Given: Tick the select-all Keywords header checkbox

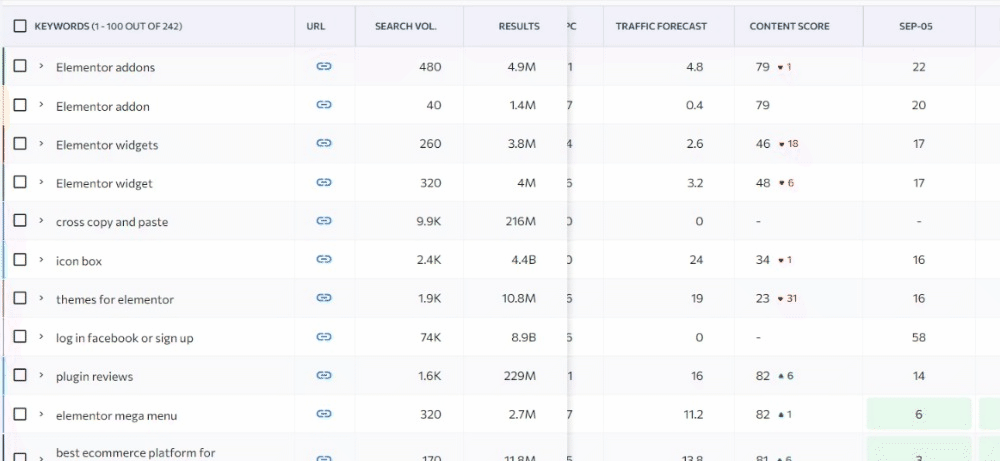Looking at the screenshot, I should pyautogui.click(x=20, y=26).
